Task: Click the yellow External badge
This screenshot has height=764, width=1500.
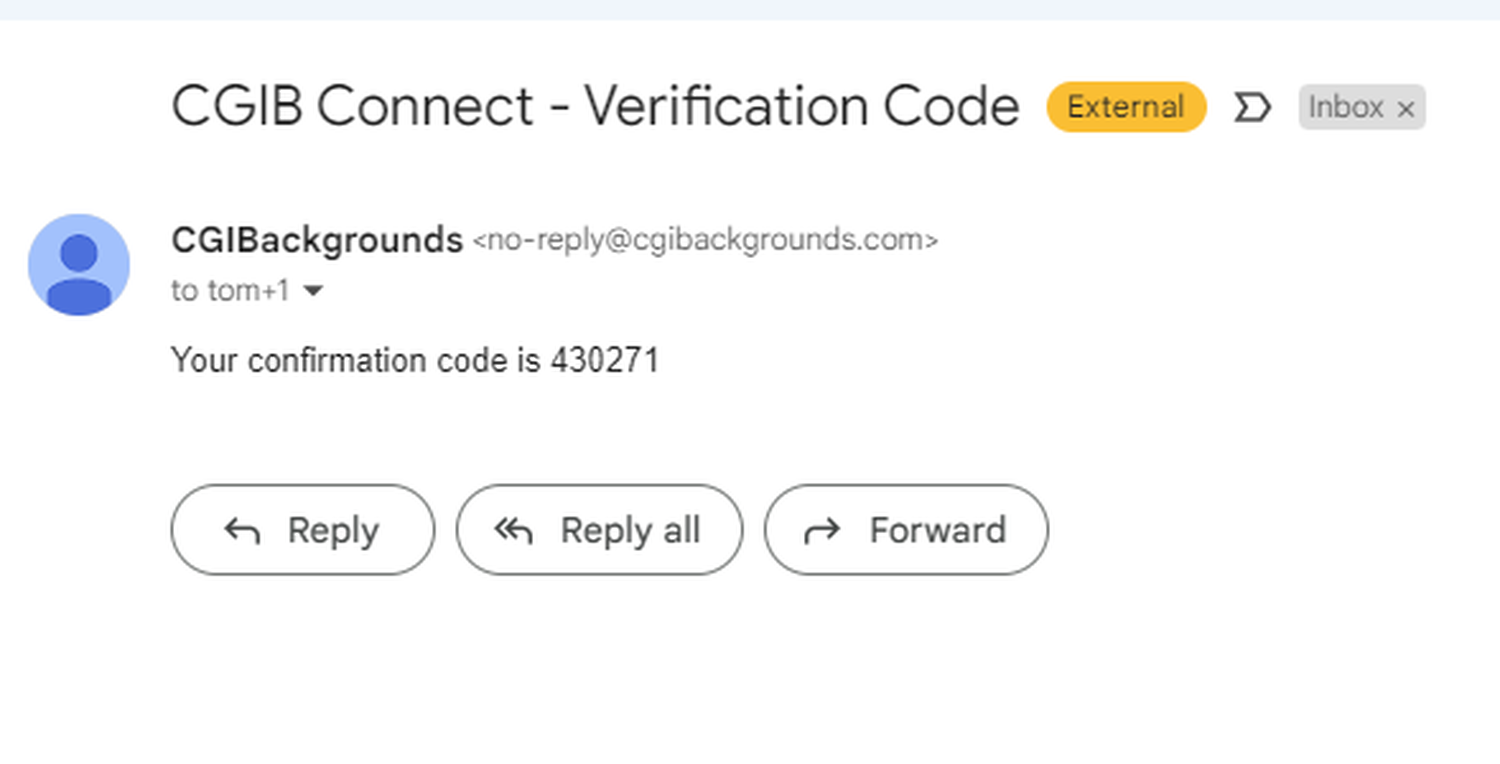Action: pos(1126,107)
